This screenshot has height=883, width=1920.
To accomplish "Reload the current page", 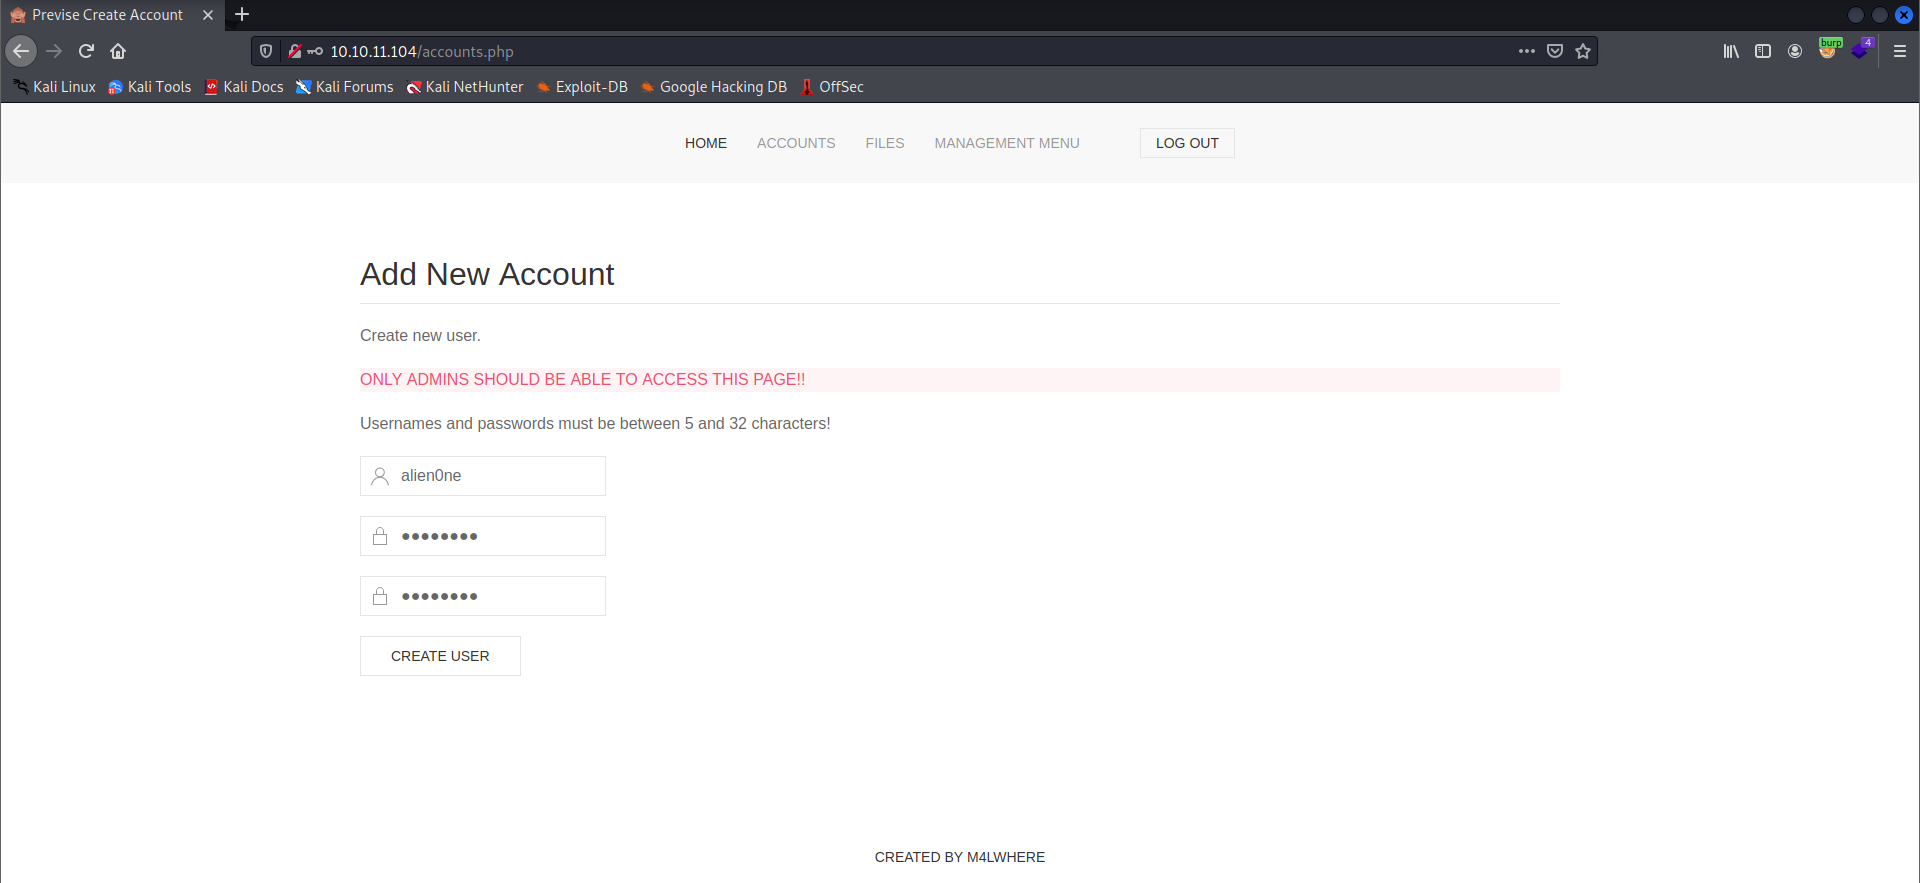I will [x=86, y=51].
